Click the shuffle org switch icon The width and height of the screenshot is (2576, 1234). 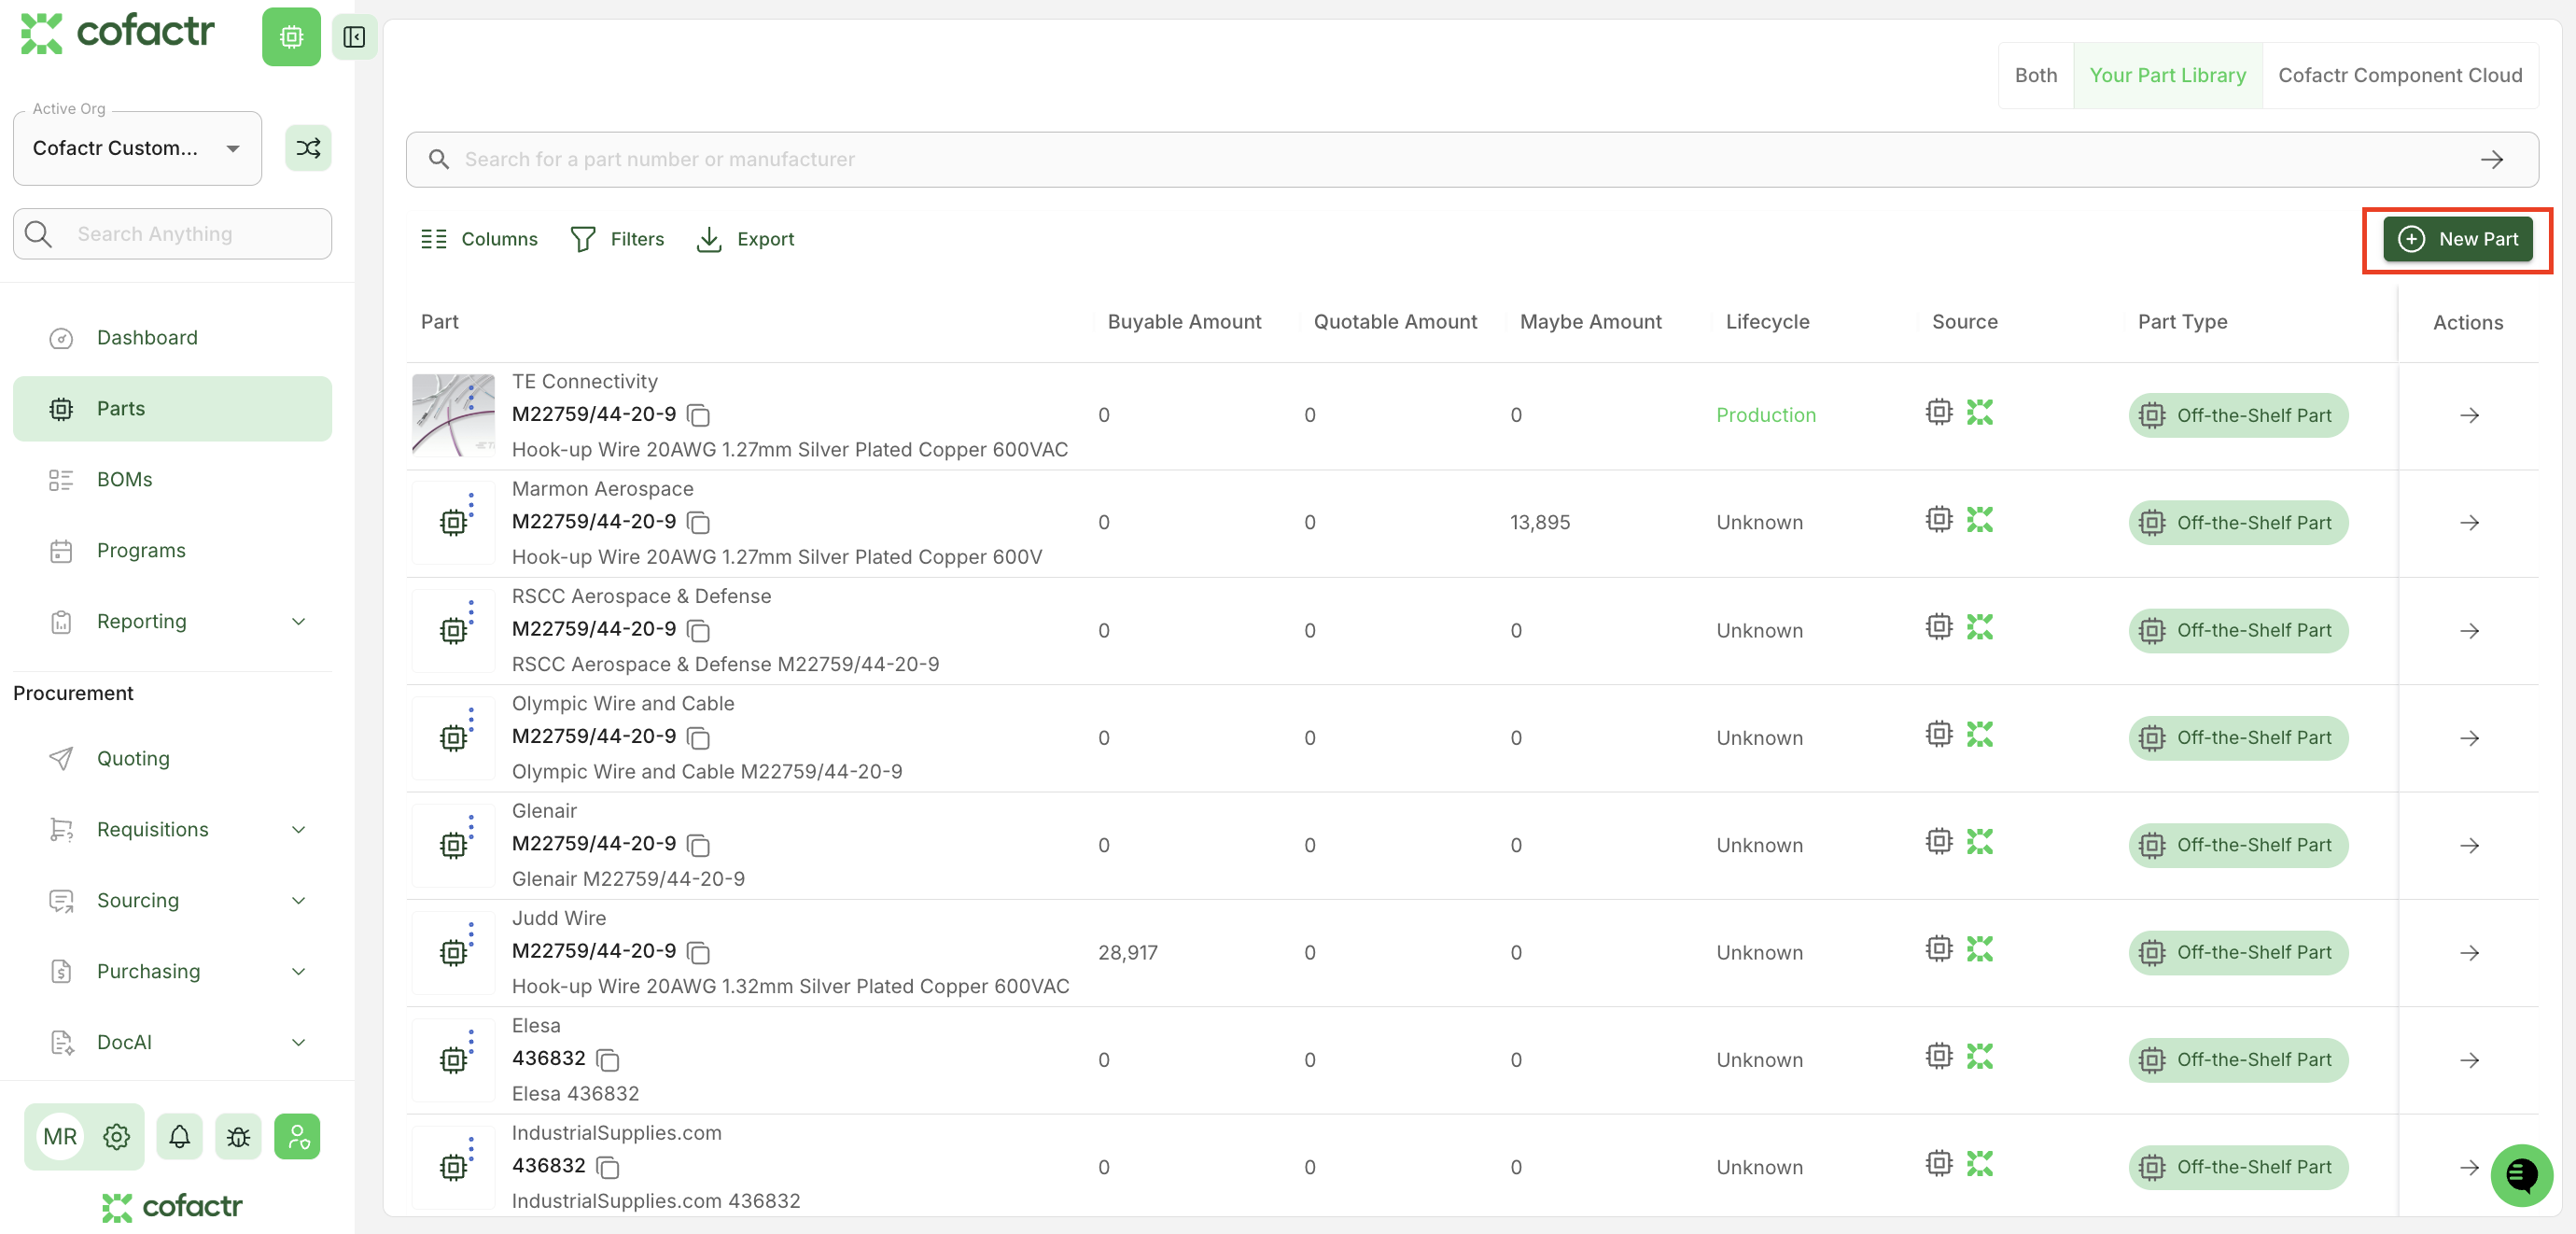pos(308,148)
